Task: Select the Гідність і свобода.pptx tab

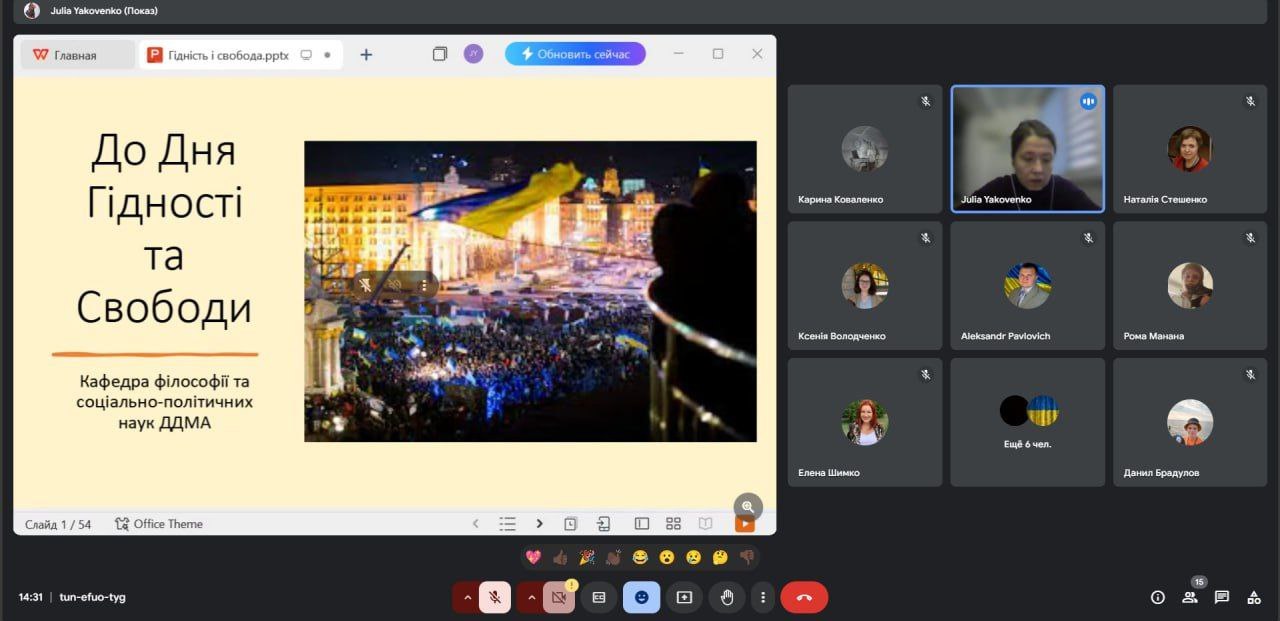Action: click(x=228, y=55)
